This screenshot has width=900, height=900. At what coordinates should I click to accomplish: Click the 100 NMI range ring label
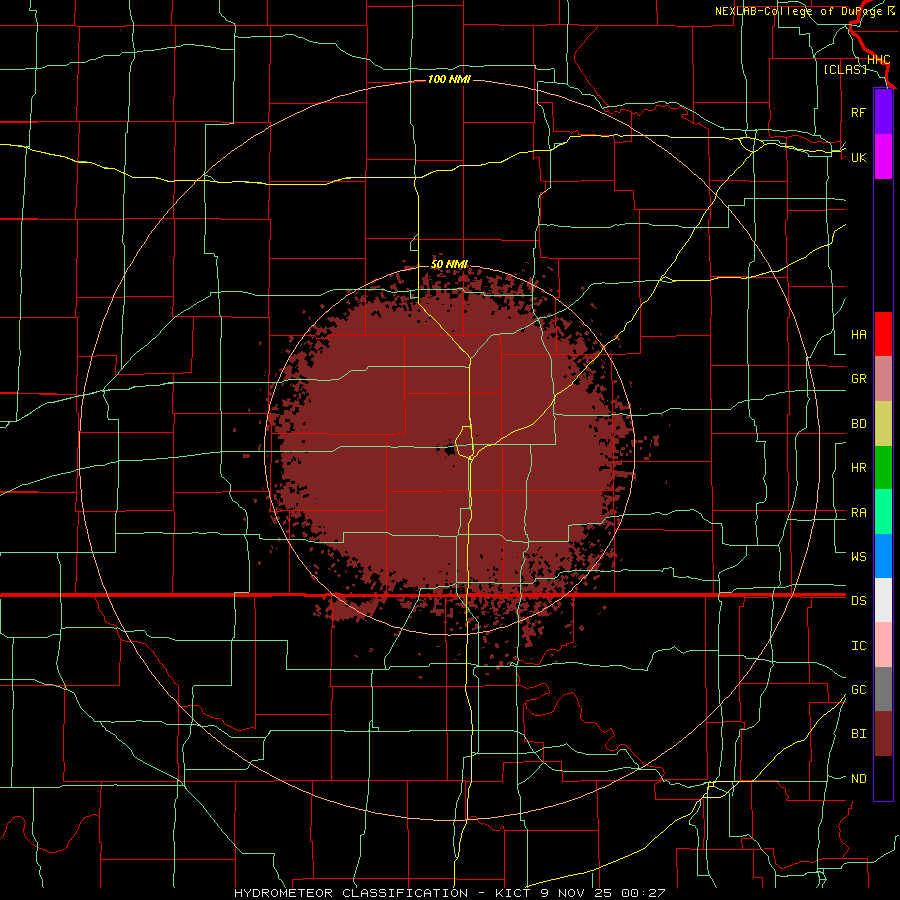click(449, 79)
